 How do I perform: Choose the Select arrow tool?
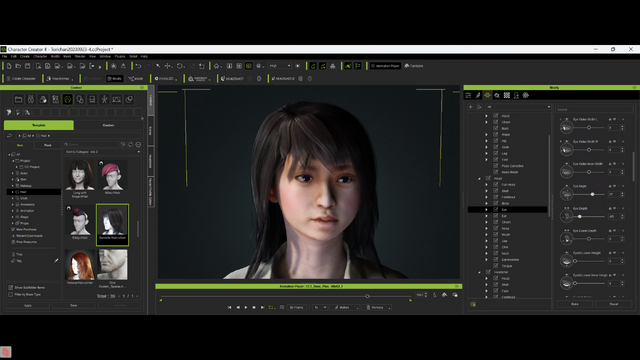point(158,66)
